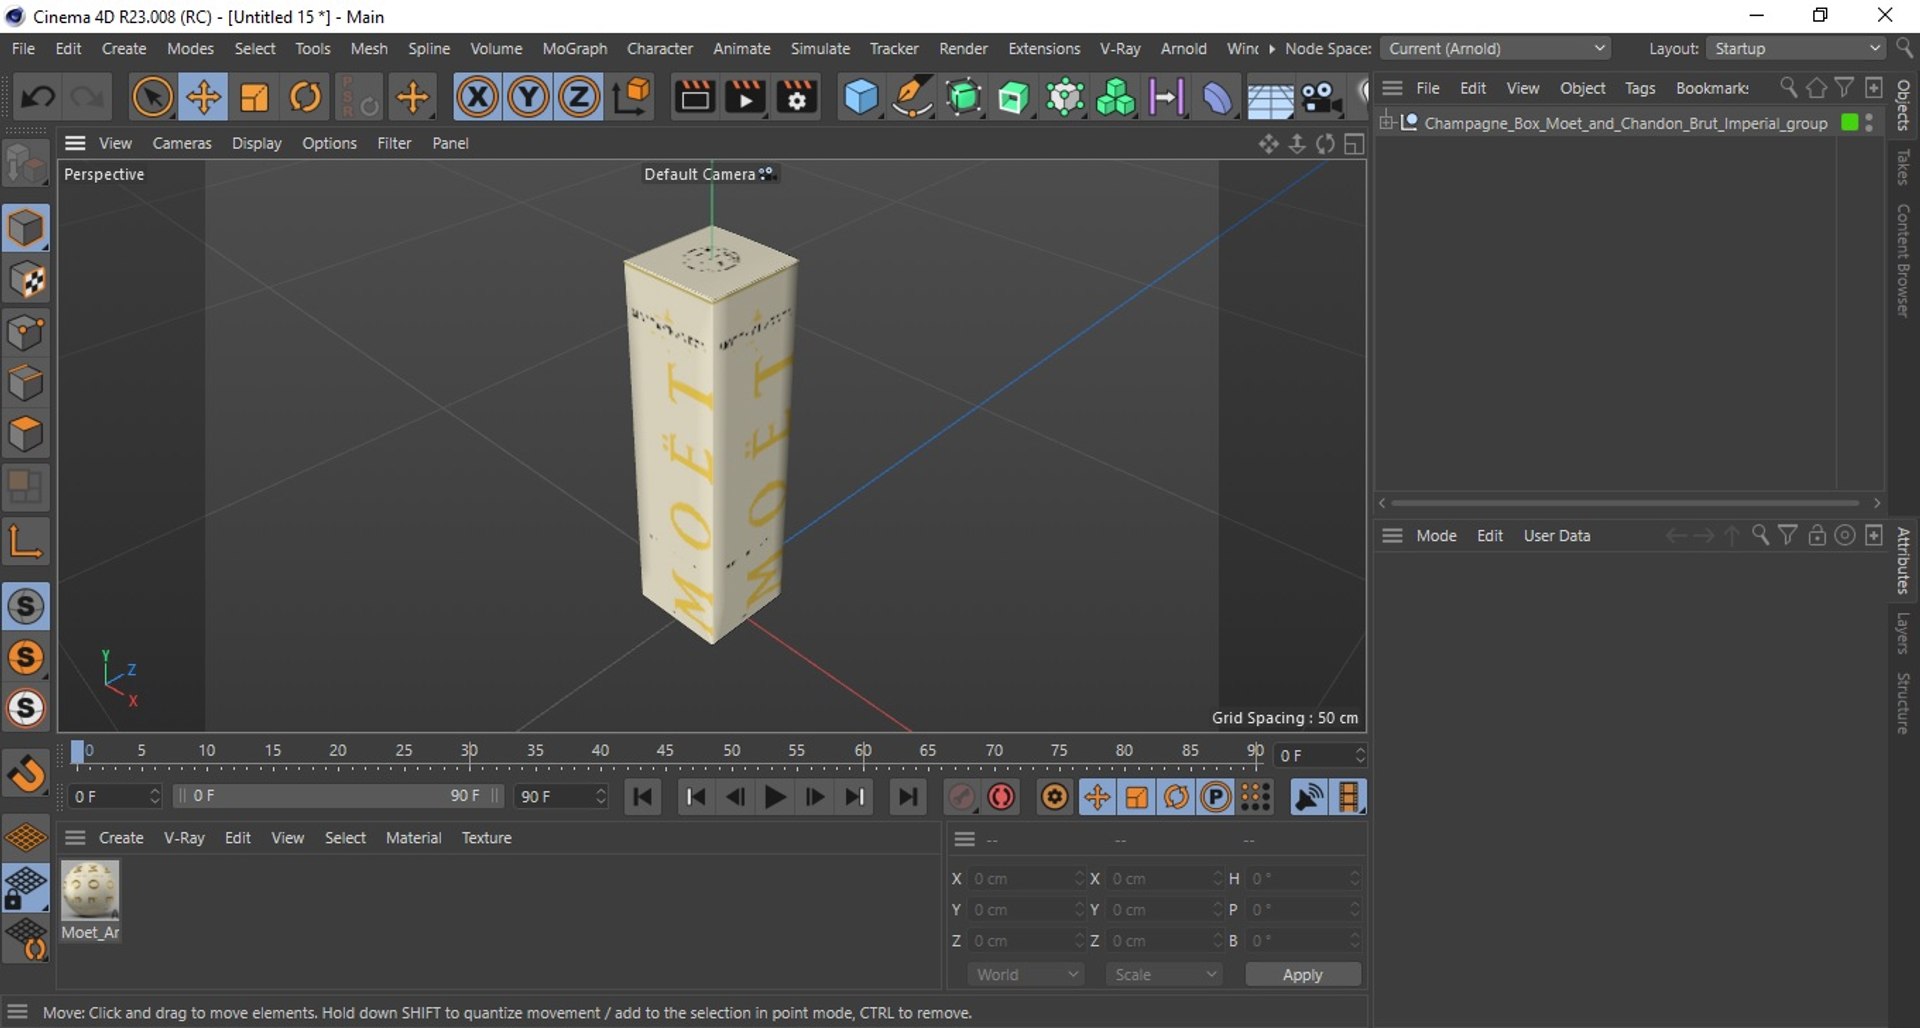Toggle Z axis lock

coord(578,97)
